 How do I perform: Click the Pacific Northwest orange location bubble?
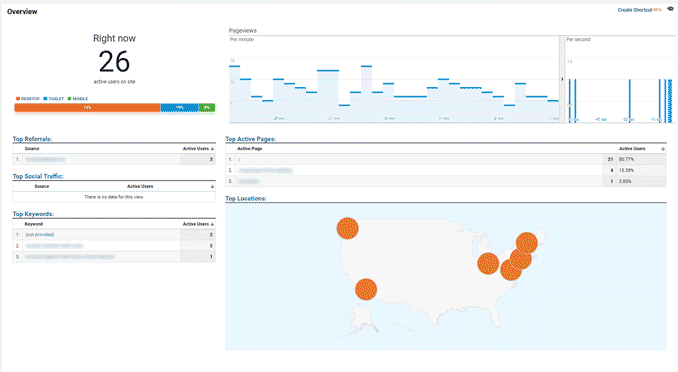click(348, 228)
